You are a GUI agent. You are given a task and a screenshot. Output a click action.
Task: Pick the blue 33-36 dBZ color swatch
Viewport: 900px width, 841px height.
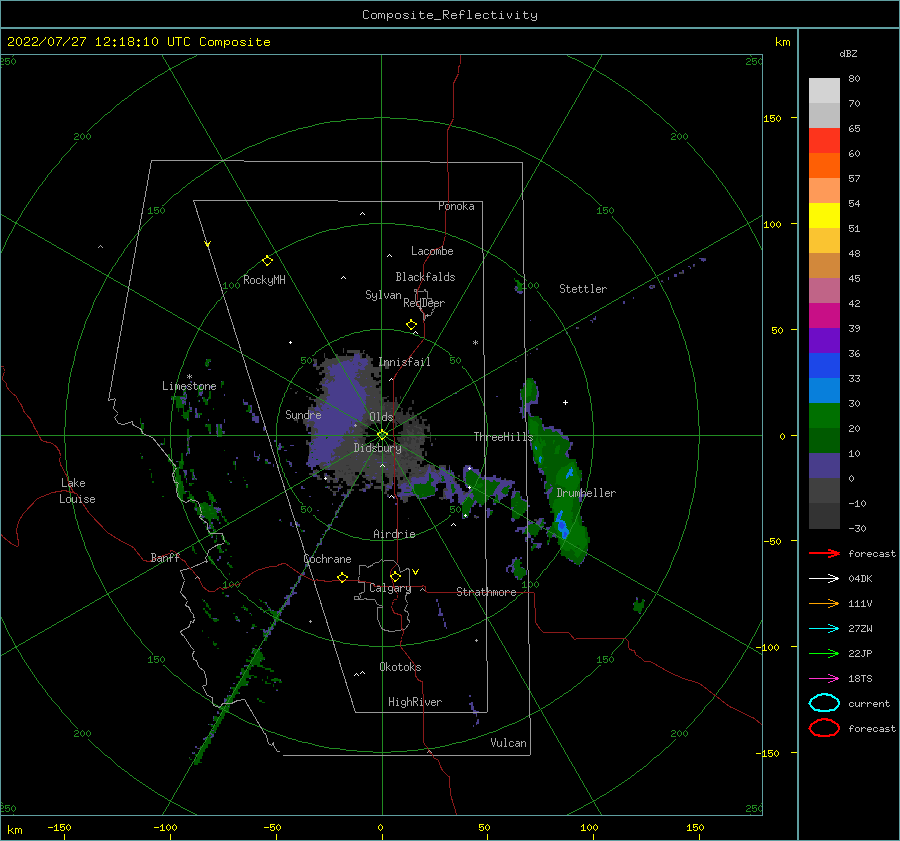coord(824,366)
